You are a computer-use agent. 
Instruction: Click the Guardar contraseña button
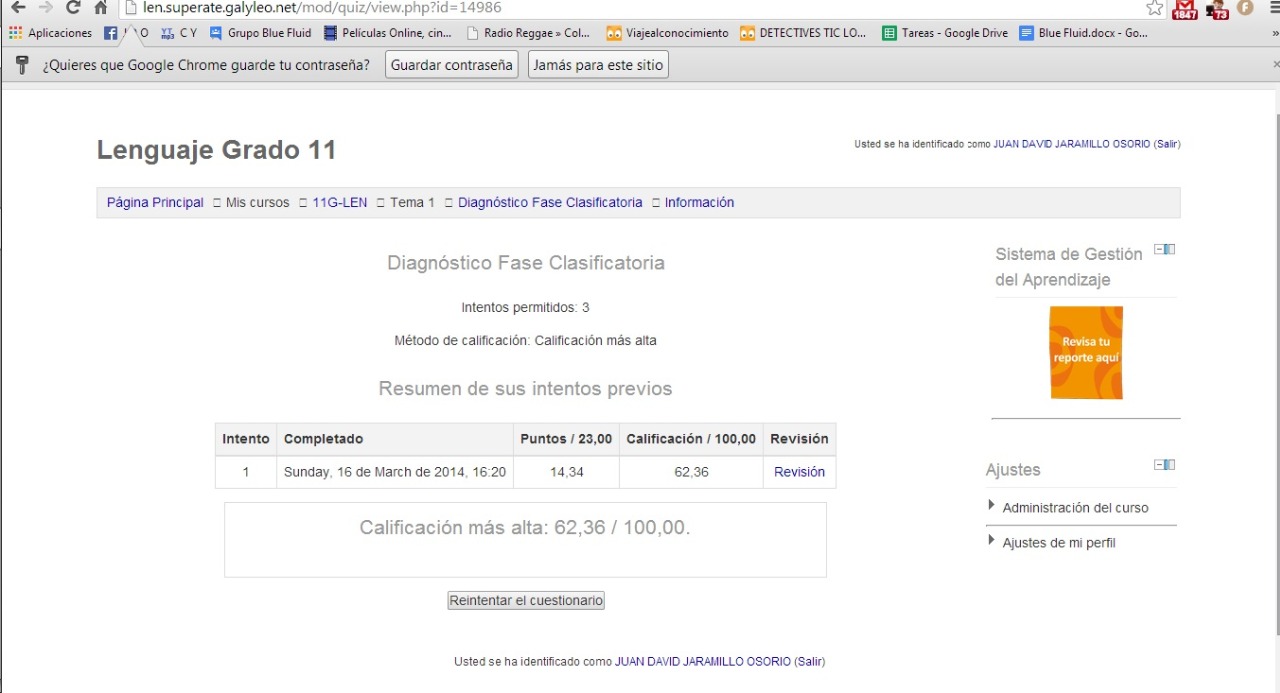click(451, 65)
